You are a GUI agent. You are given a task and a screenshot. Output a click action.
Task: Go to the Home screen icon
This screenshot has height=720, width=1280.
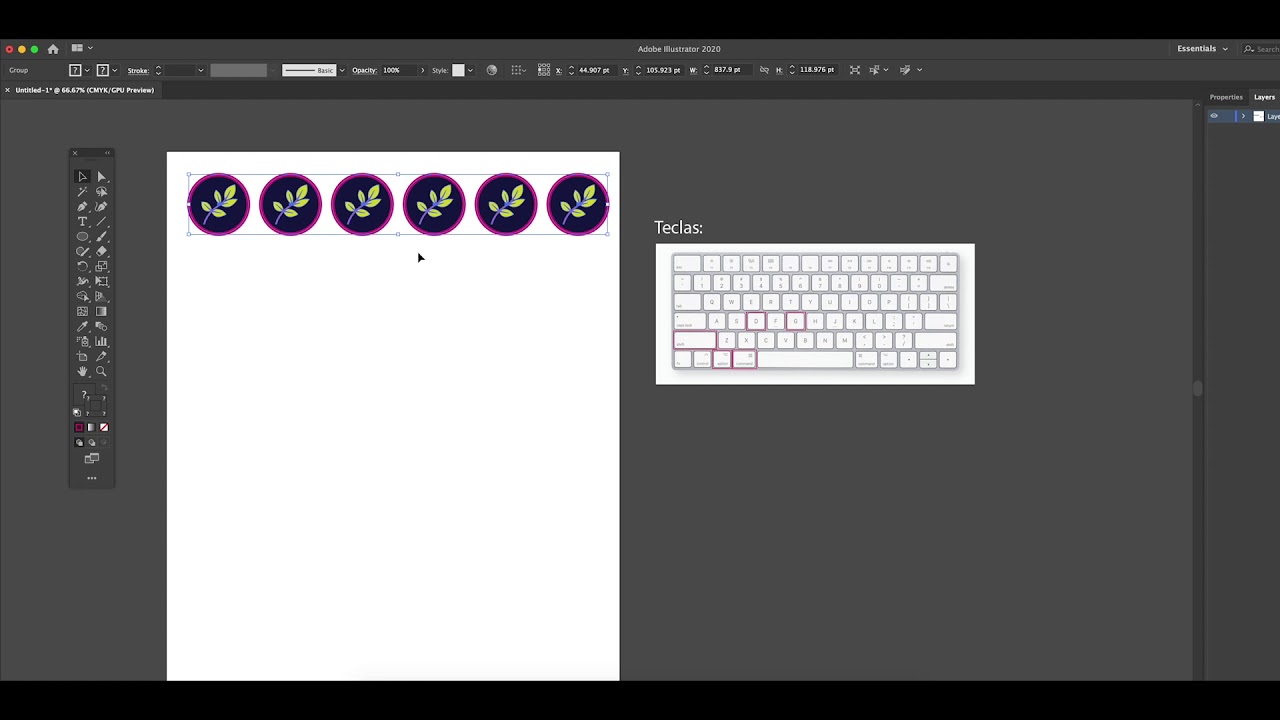pos(53,48)
